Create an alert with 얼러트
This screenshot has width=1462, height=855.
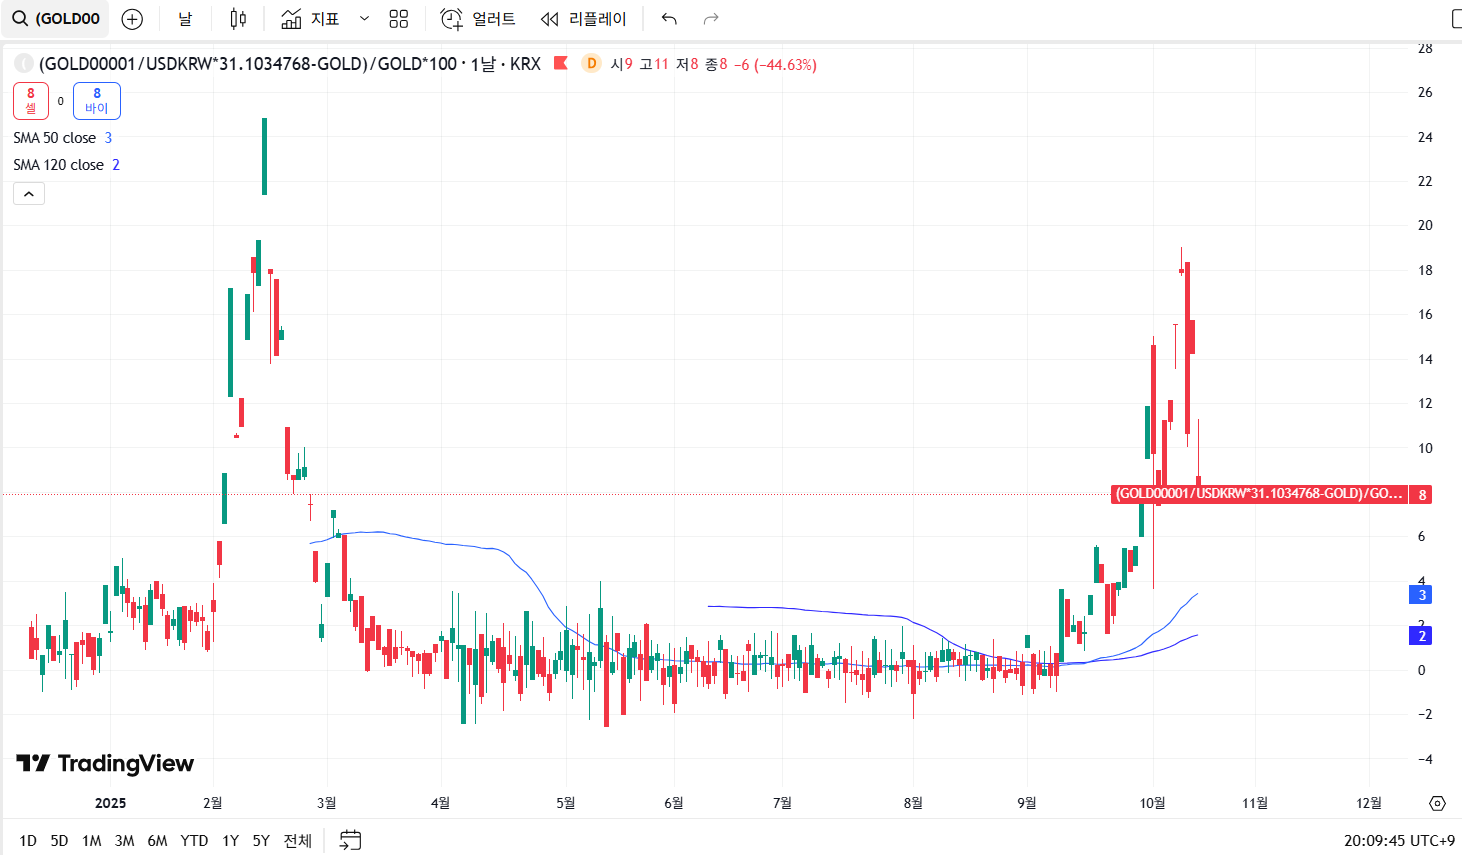point(478,19)
